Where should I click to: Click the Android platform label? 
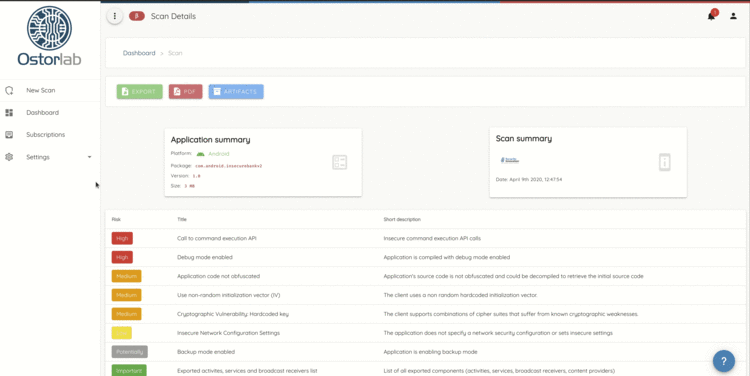219,154
